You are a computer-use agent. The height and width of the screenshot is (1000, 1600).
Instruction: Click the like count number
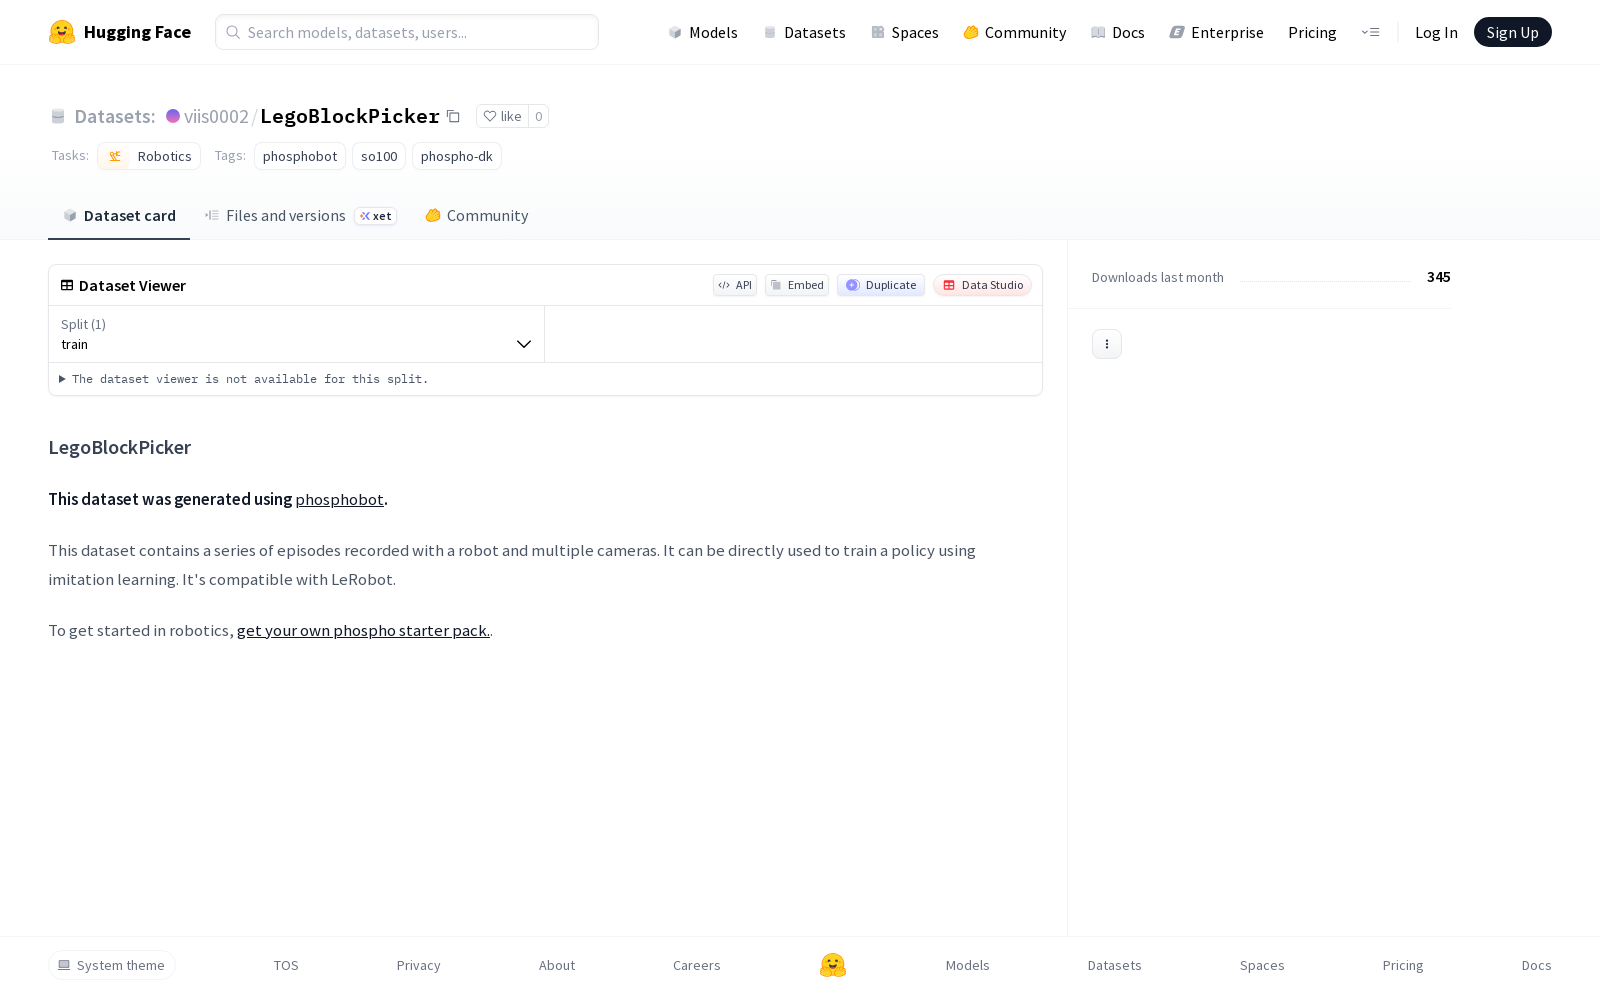[538, 116]
